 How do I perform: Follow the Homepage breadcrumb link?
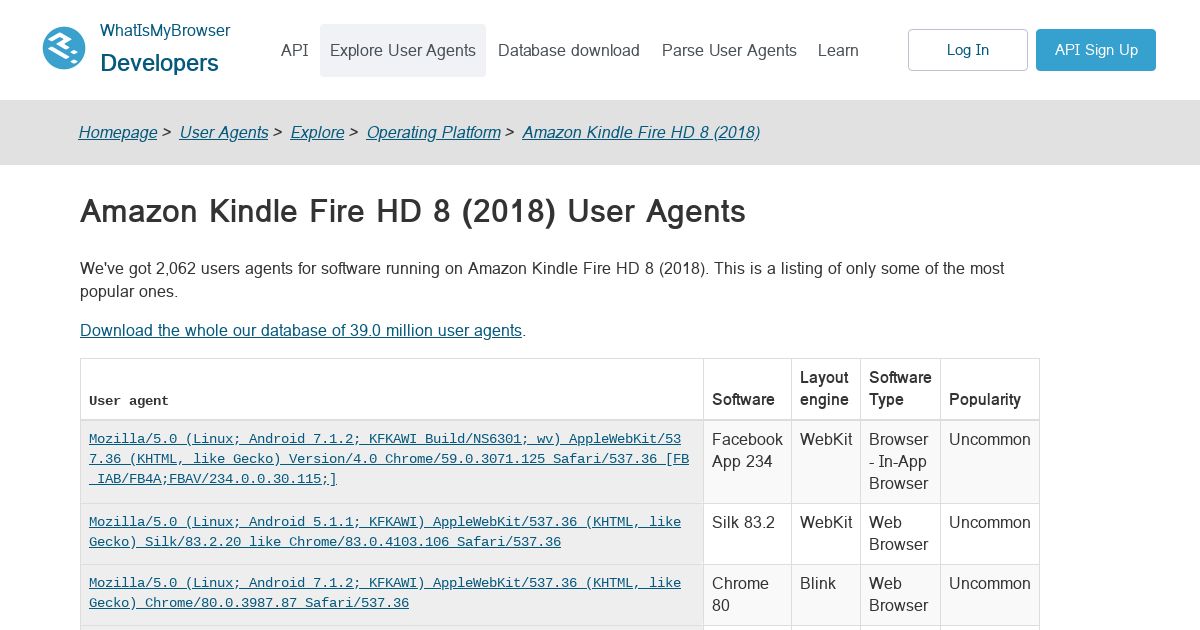point(118,132)
